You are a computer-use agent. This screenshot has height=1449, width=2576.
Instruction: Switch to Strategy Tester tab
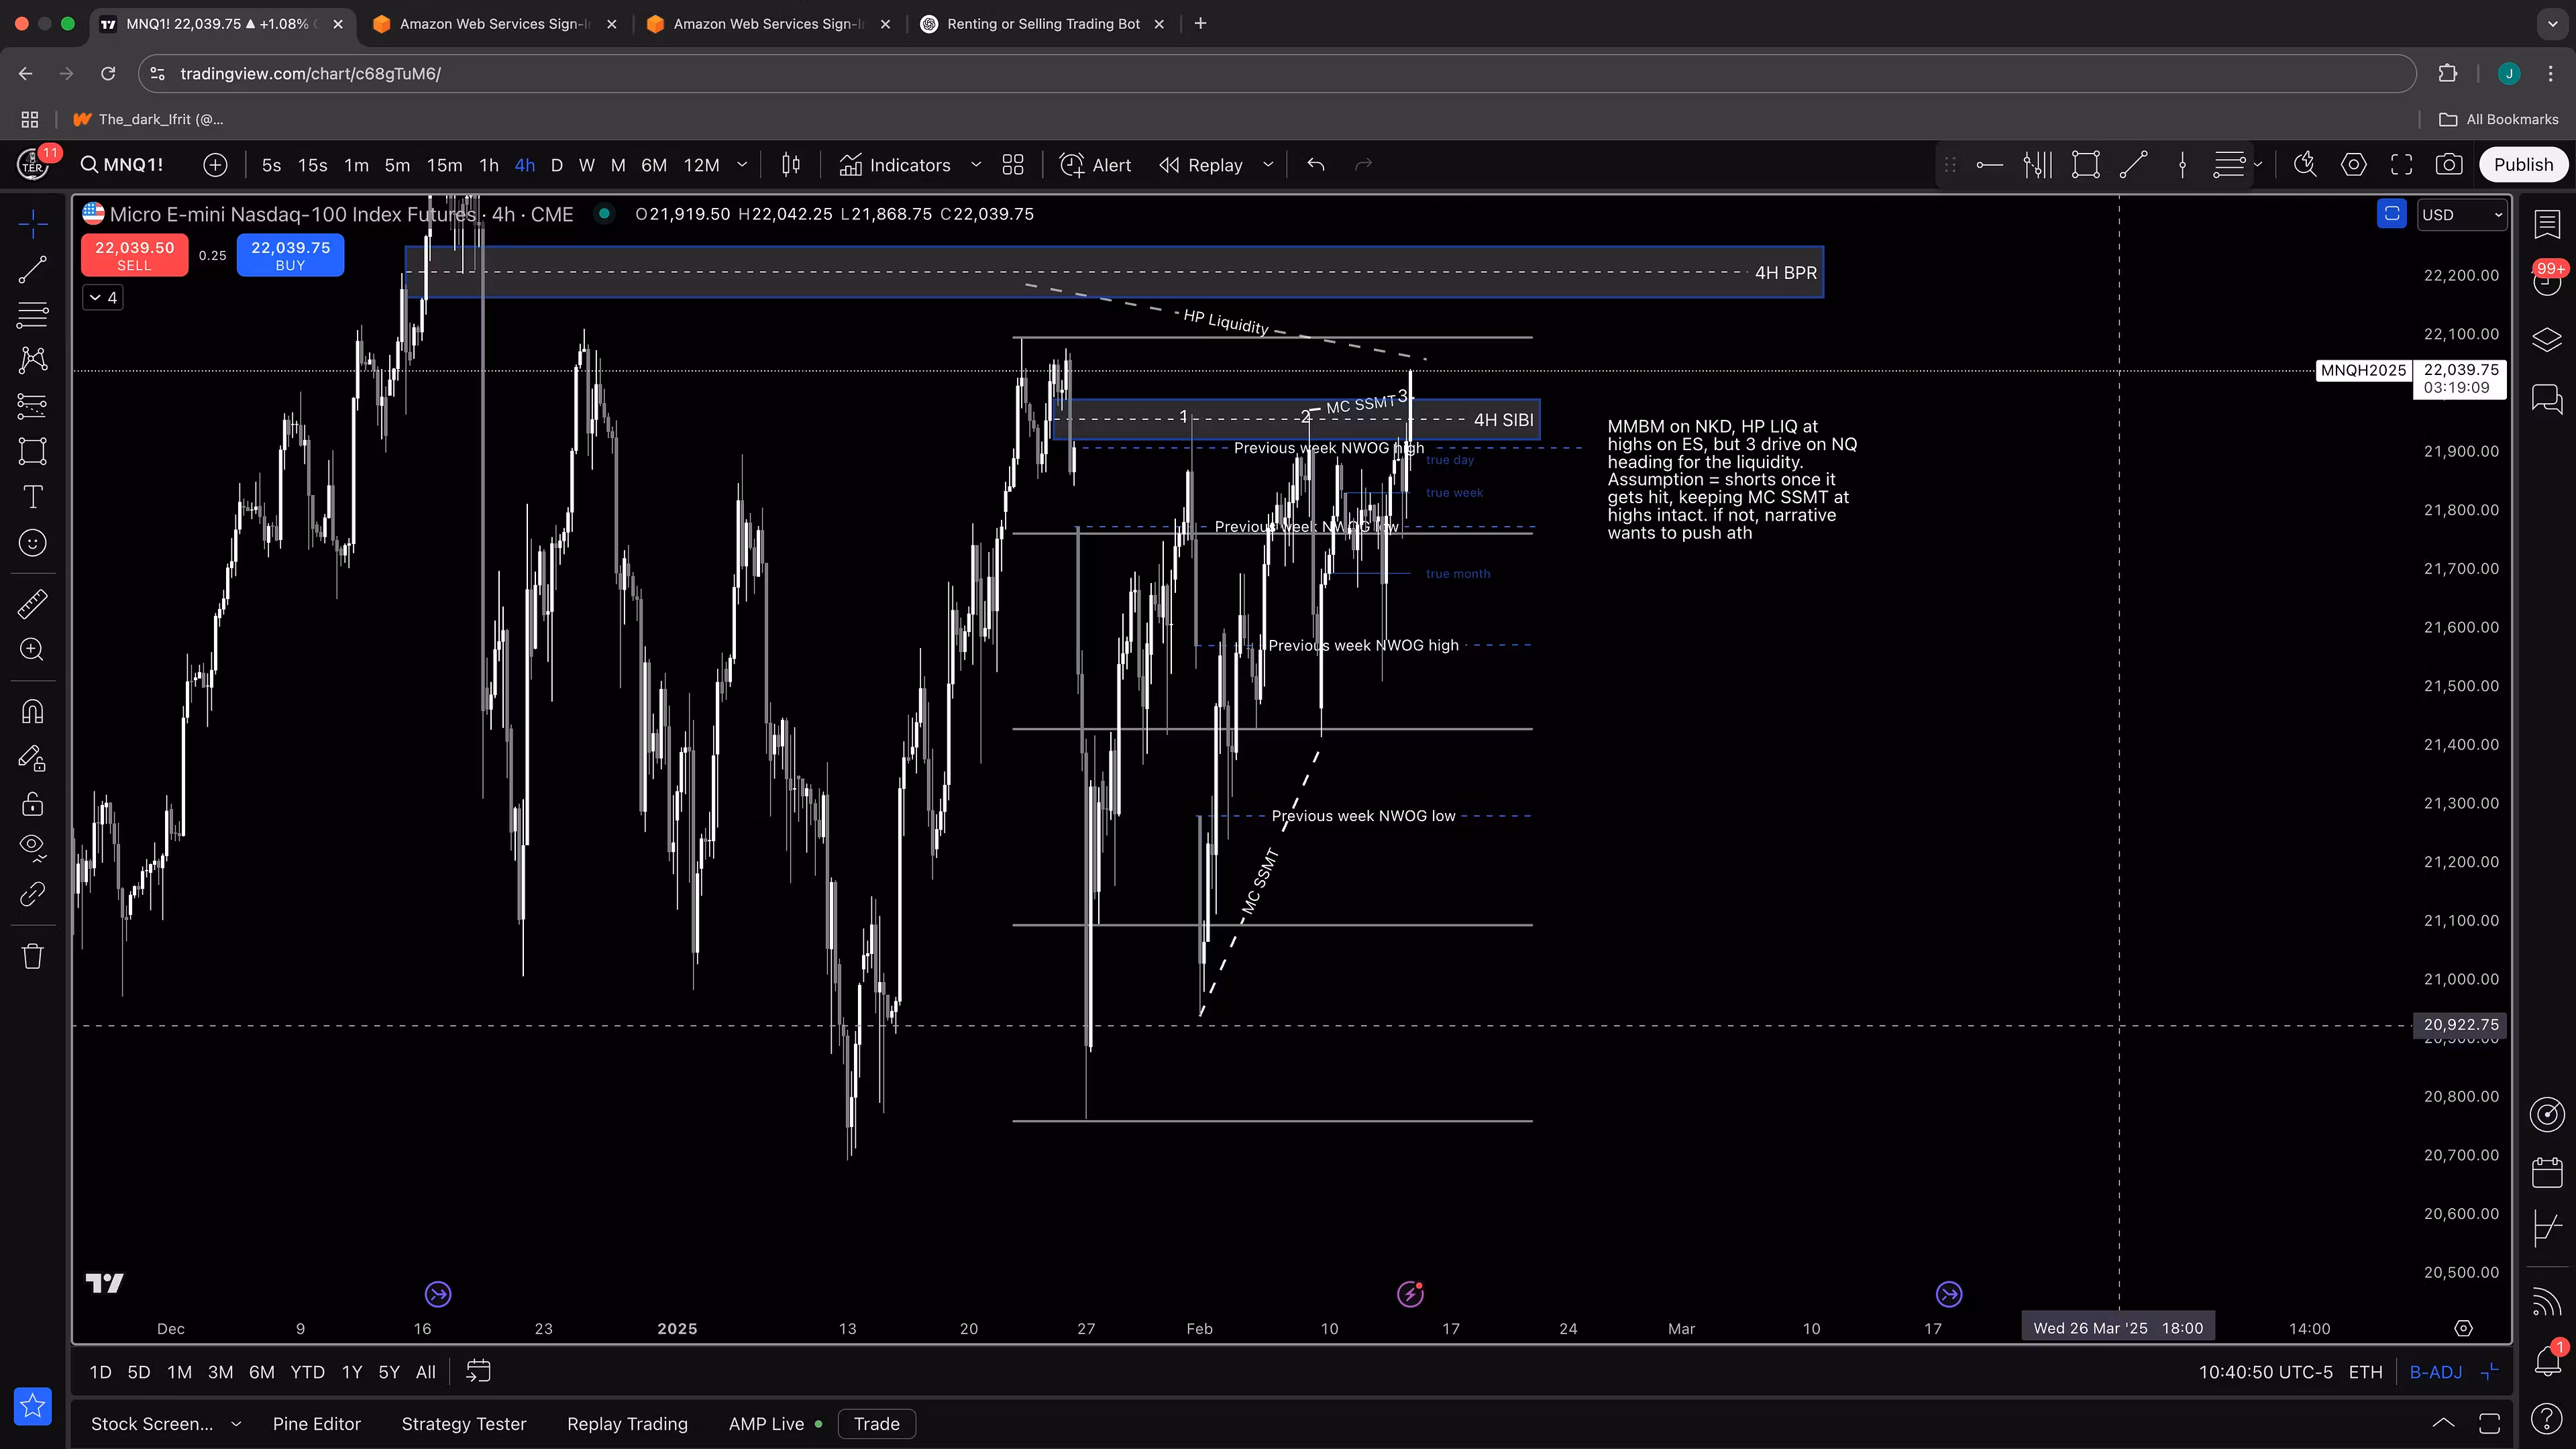[463, 1424]
